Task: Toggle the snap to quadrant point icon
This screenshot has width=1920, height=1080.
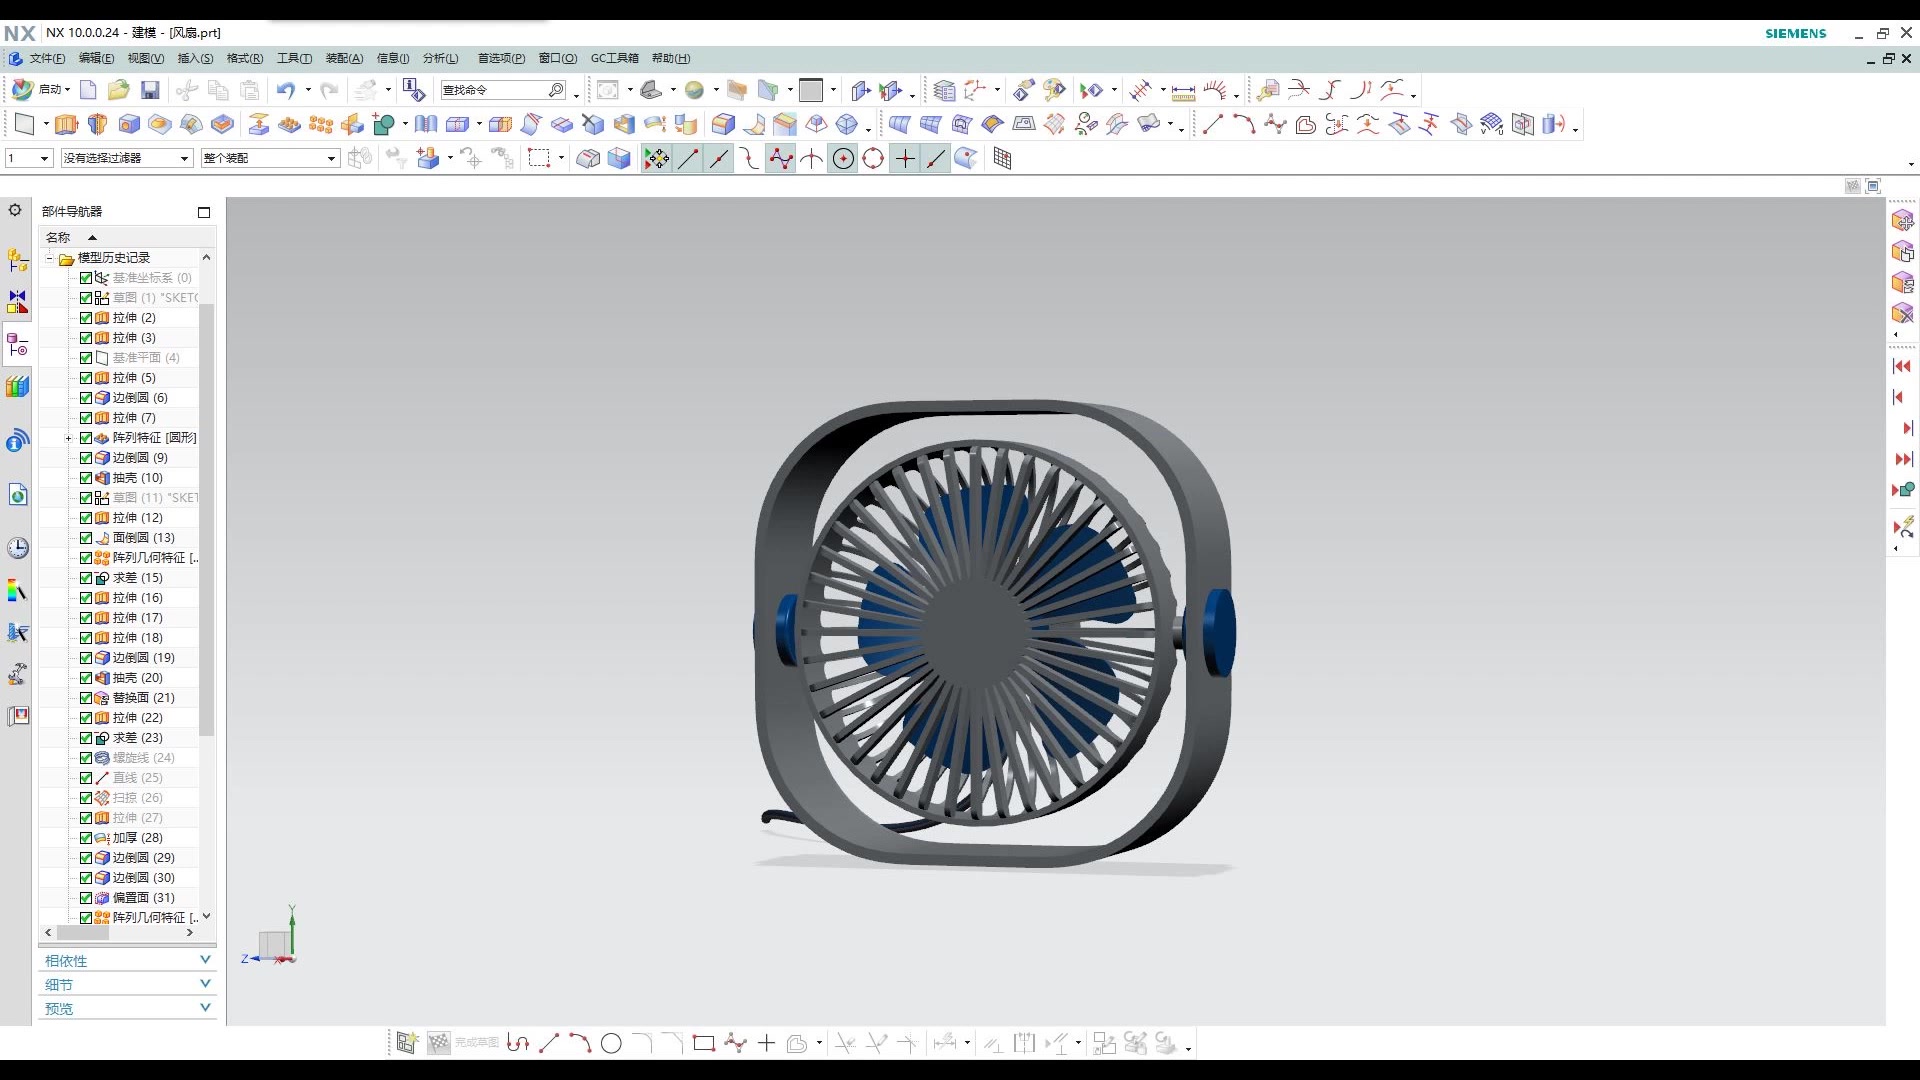Action: [x=873, y=159]
